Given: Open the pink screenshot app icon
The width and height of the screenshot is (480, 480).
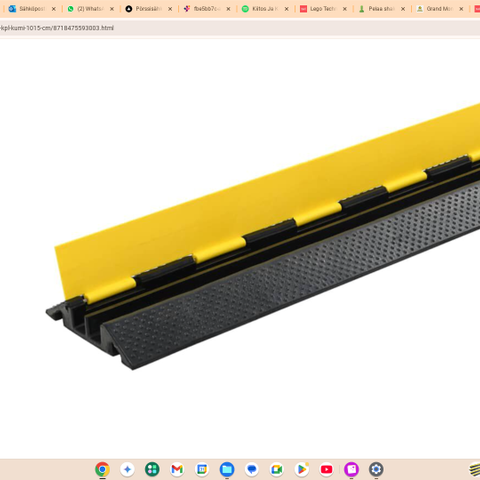Looking at the screenshot, I should coord(351,469).
